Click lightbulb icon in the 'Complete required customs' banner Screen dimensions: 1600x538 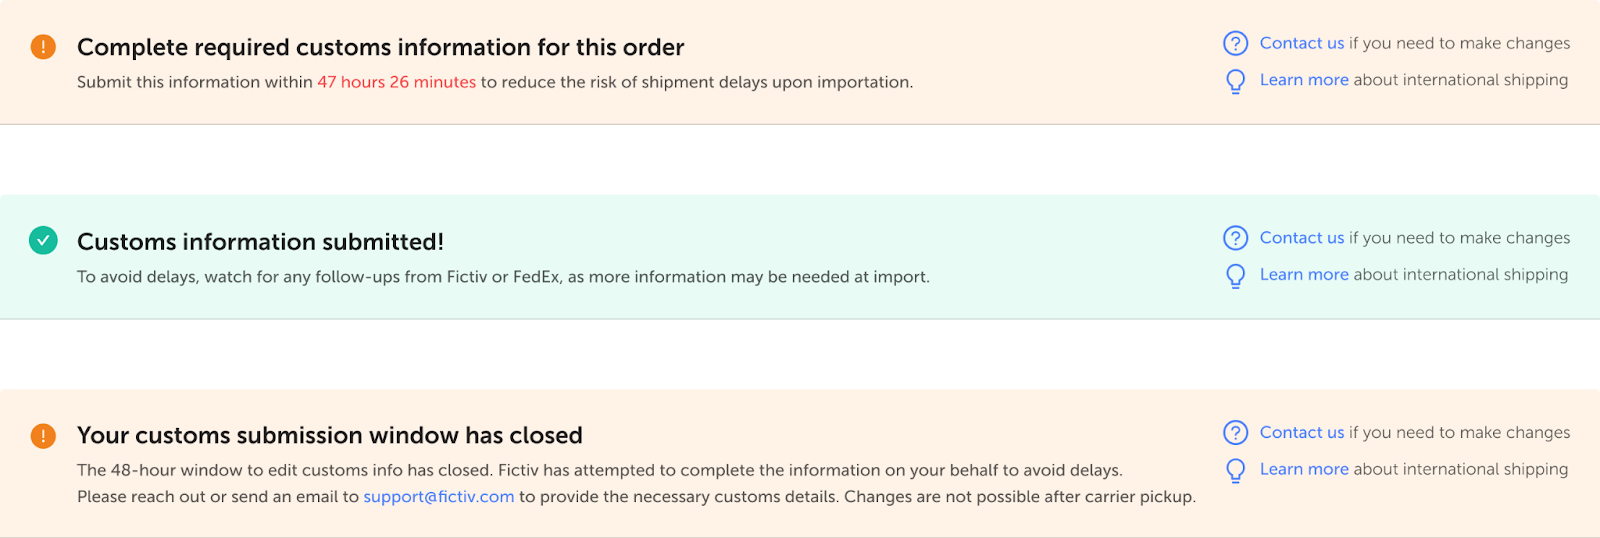[x=1236, y=81]
